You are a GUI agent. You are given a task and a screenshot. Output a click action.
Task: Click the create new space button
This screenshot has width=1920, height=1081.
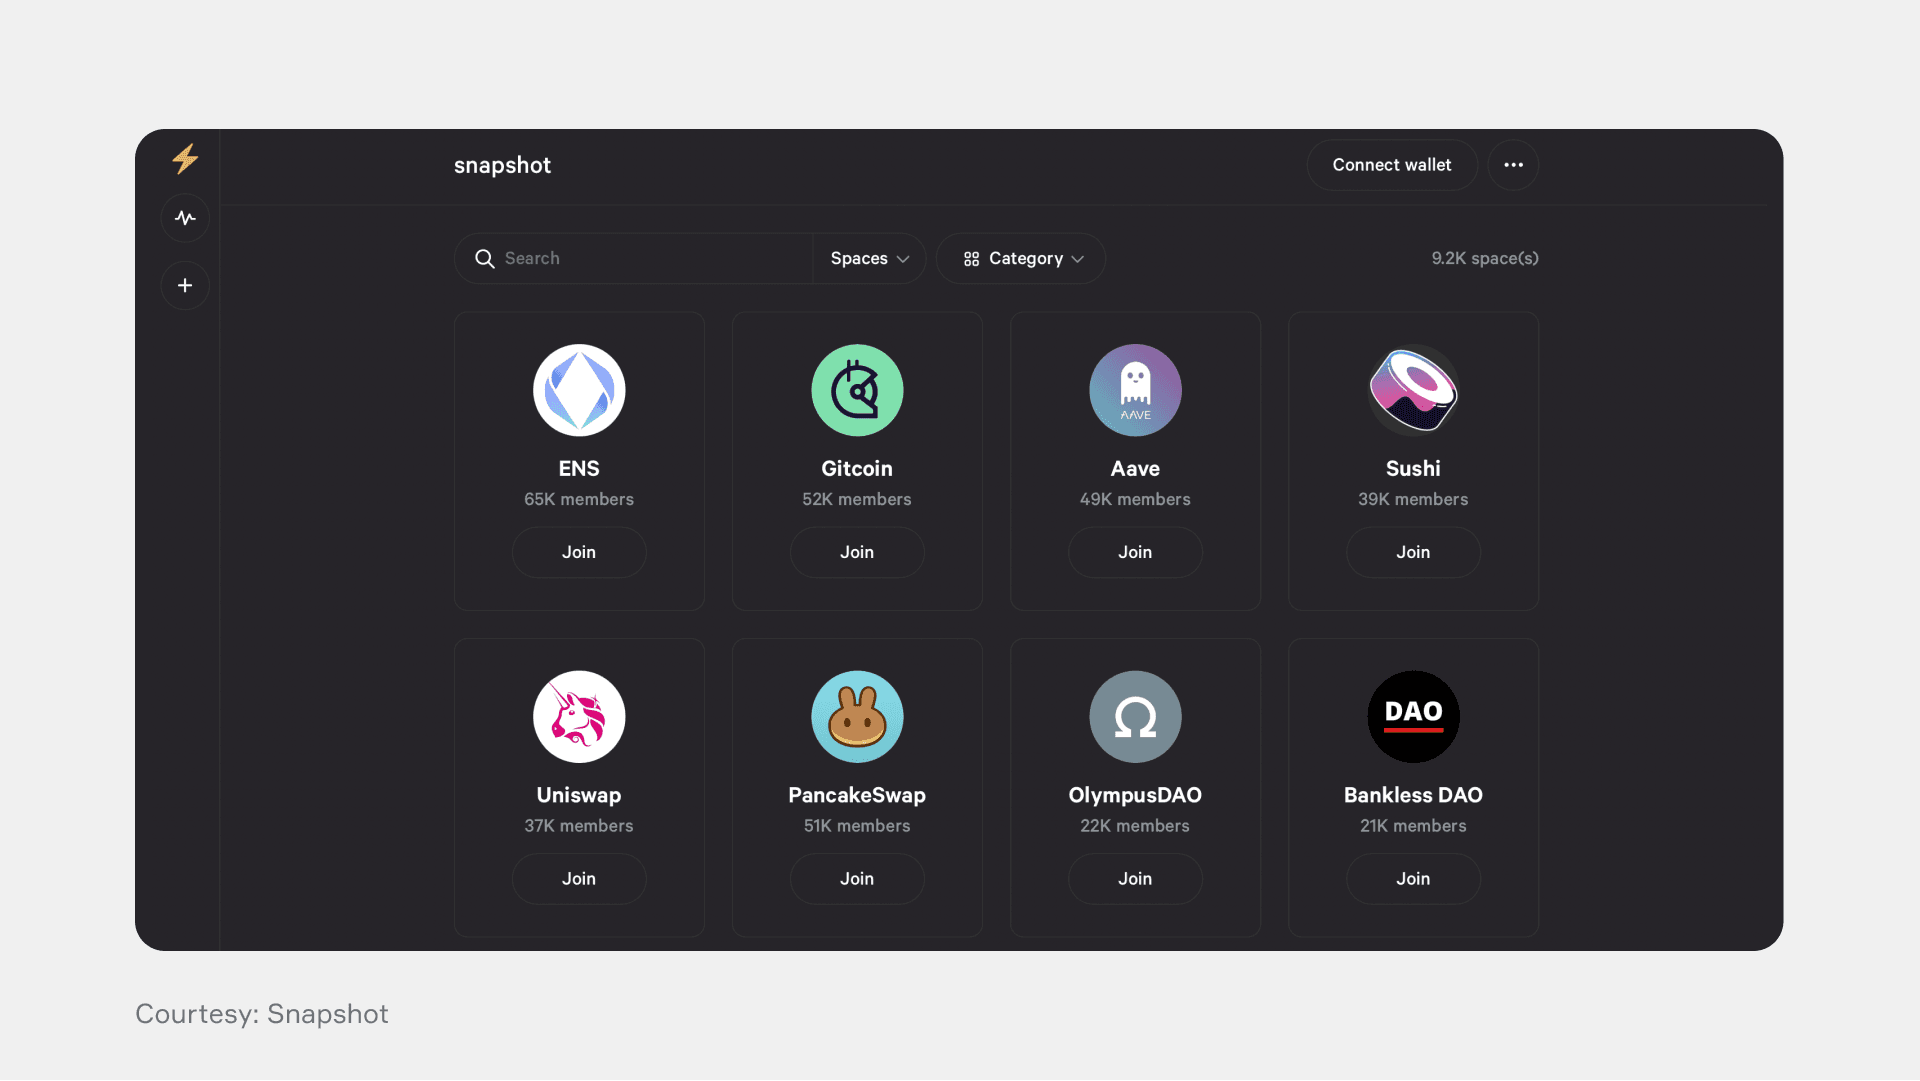tap(185, 283)
